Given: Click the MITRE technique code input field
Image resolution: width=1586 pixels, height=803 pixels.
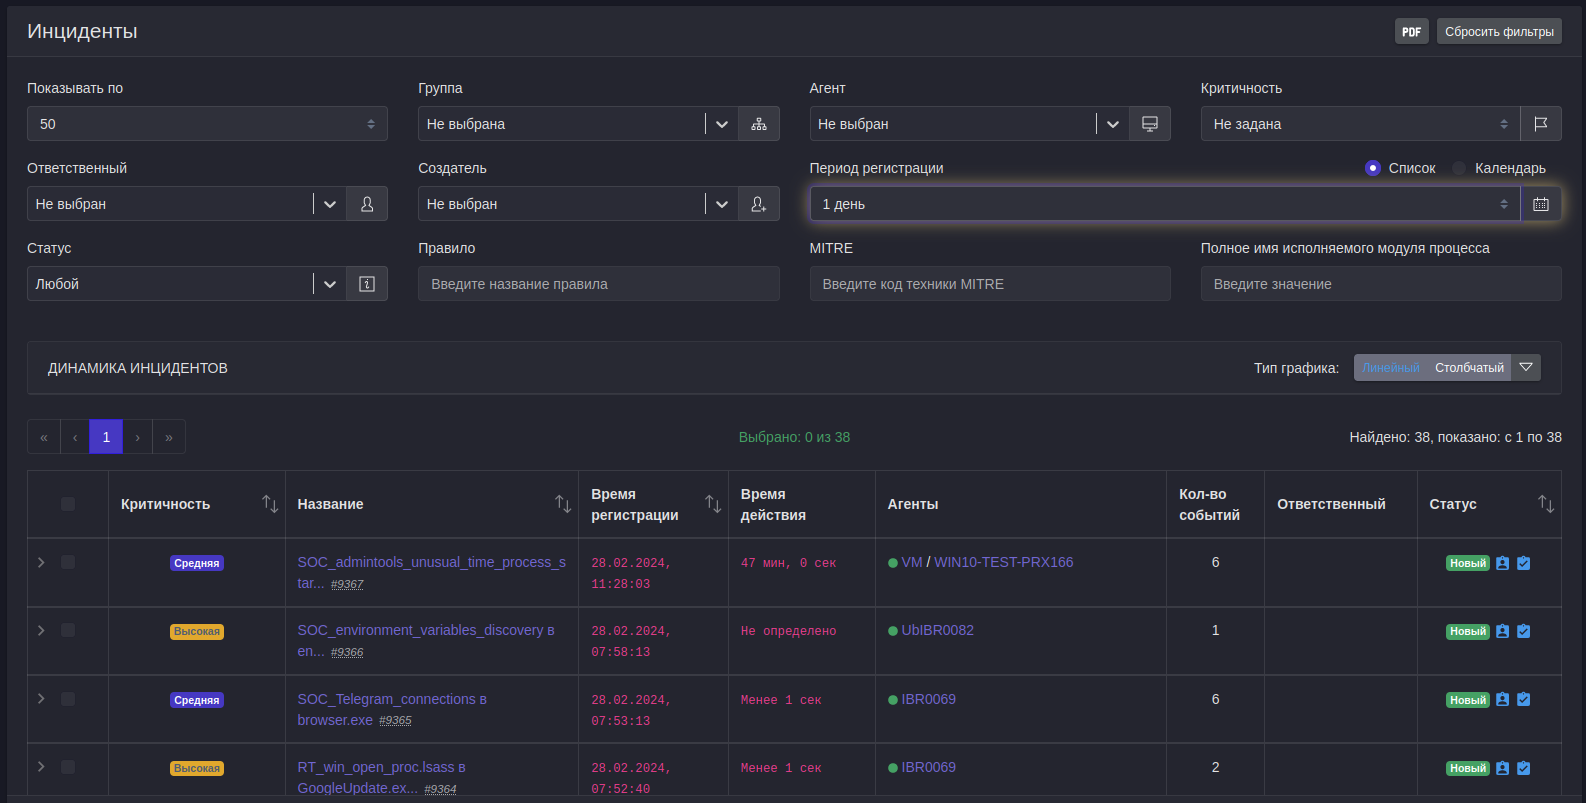Looking at the screenshot, I should 989,284.
